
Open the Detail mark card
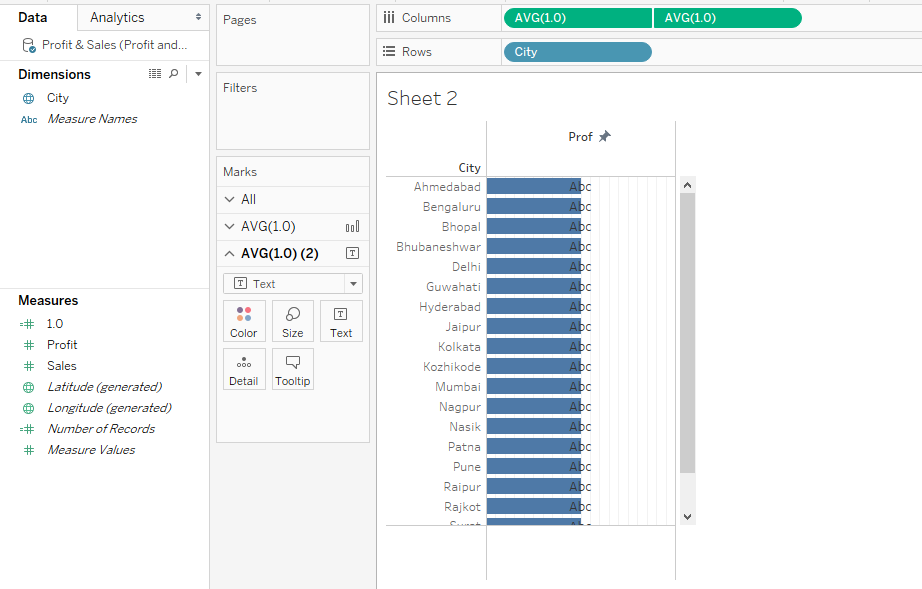click(x=244, y=369)
